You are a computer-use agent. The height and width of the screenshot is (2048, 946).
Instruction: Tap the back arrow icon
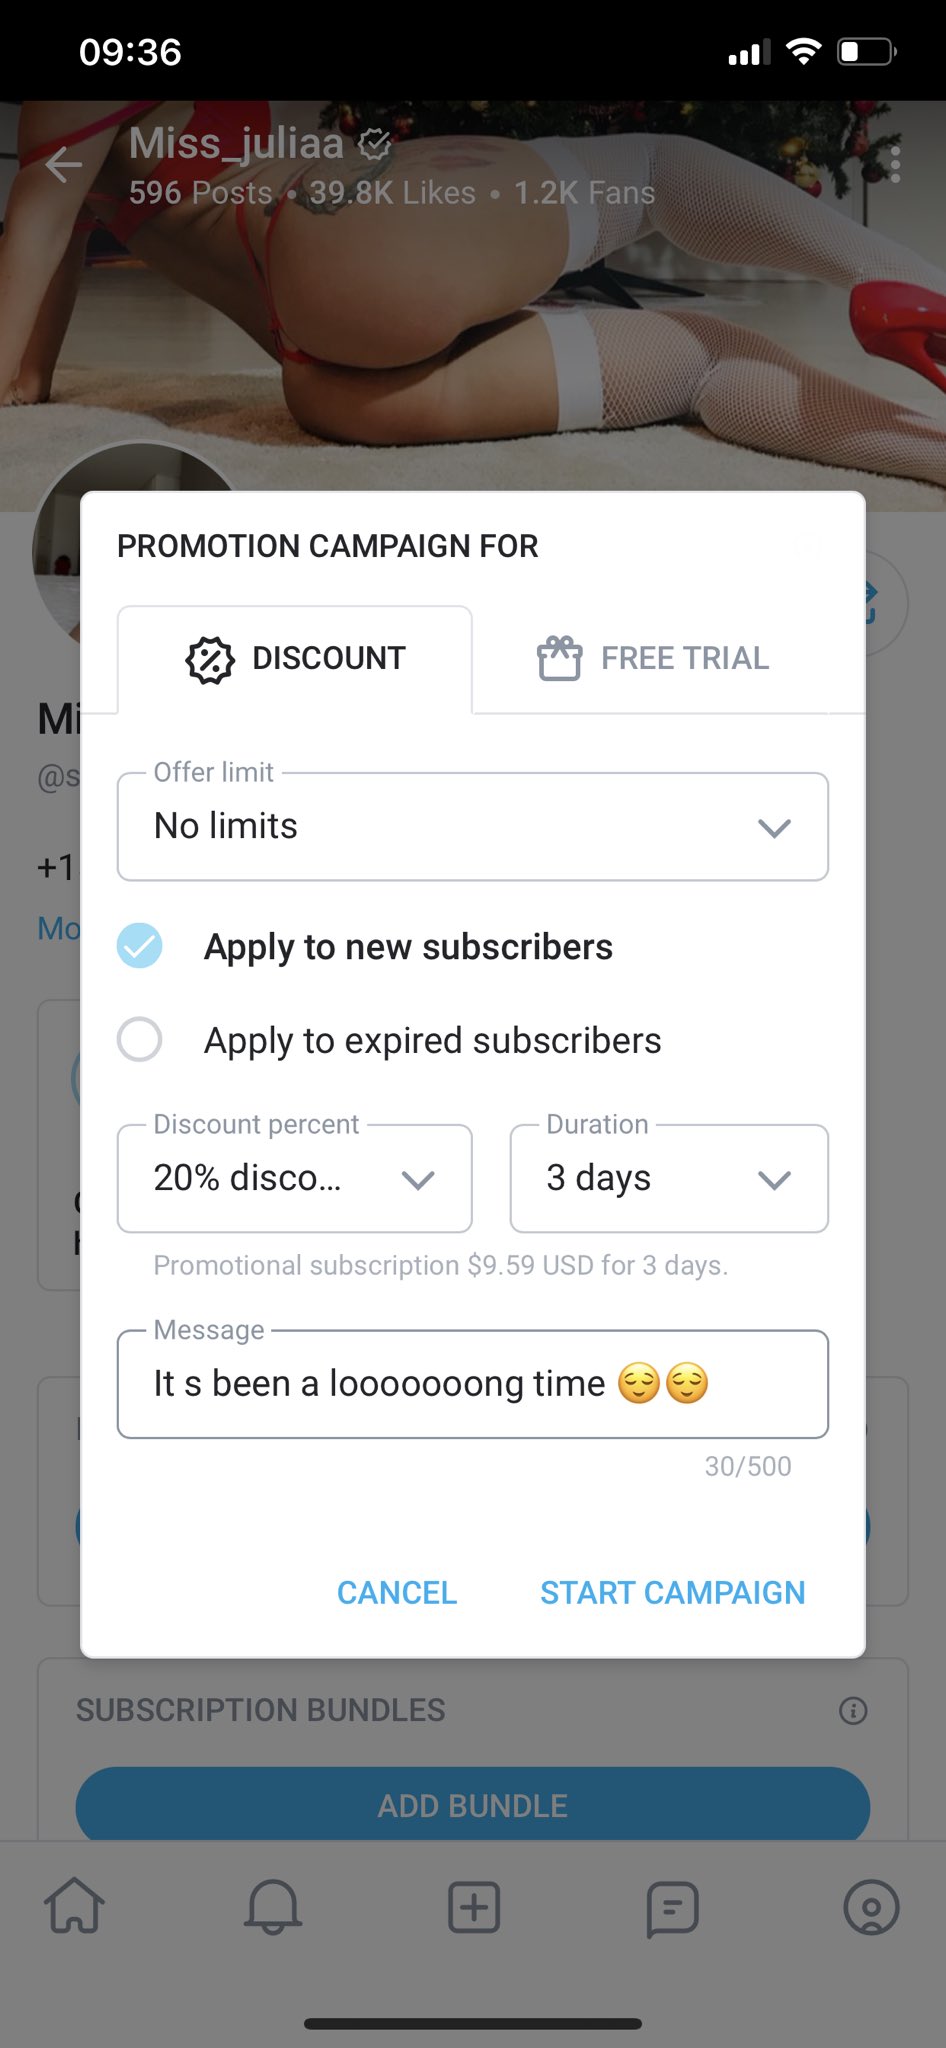click(63, 165)
